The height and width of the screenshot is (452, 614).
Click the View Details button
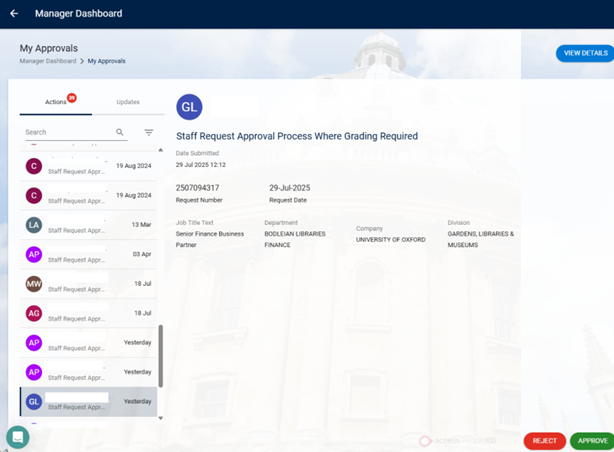point(585,53)
